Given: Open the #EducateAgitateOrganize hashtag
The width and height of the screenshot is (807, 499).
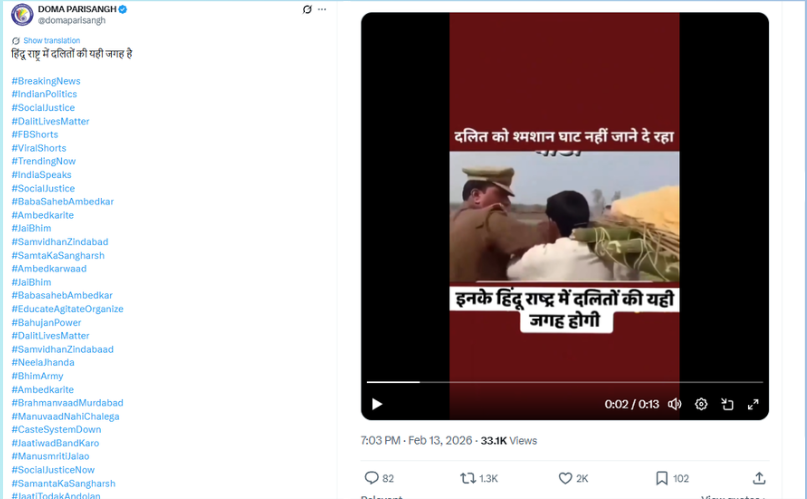Looking at the screenshot, I should [67, 309].
